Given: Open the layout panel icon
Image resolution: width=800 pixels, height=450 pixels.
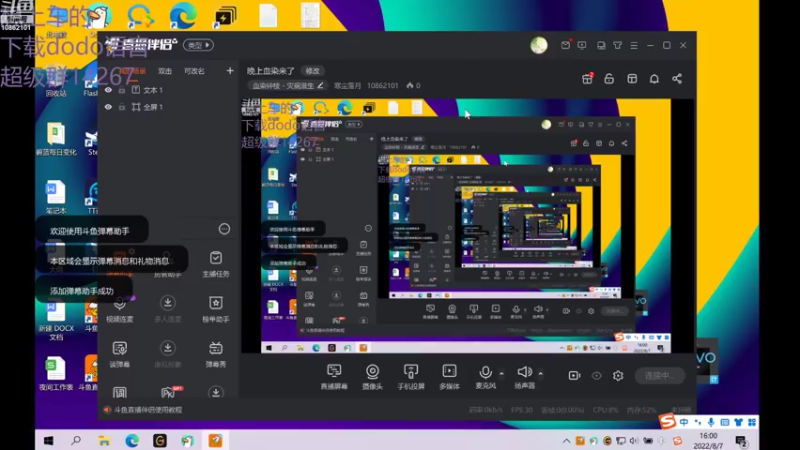Looking at the screenshot, I should [x=632, y=79].
